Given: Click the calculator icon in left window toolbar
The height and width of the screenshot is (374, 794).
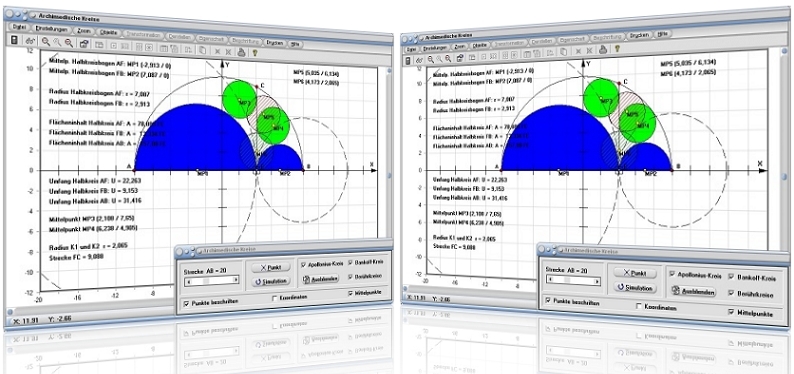Looking at the screenshot, I should [x=14, y=40].
